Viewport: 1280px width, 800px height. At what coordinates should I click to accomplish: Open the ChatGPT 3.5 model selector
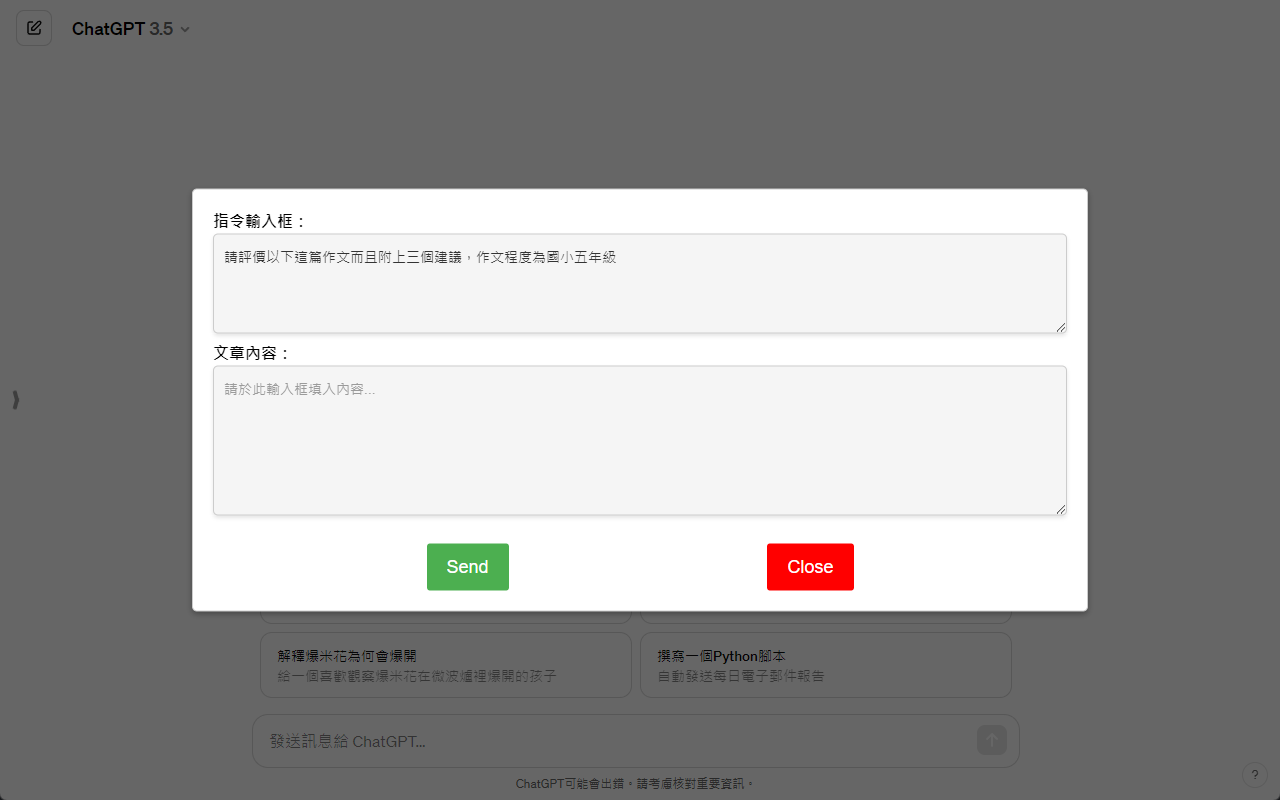pyautogui.click(x=130, y=29)
